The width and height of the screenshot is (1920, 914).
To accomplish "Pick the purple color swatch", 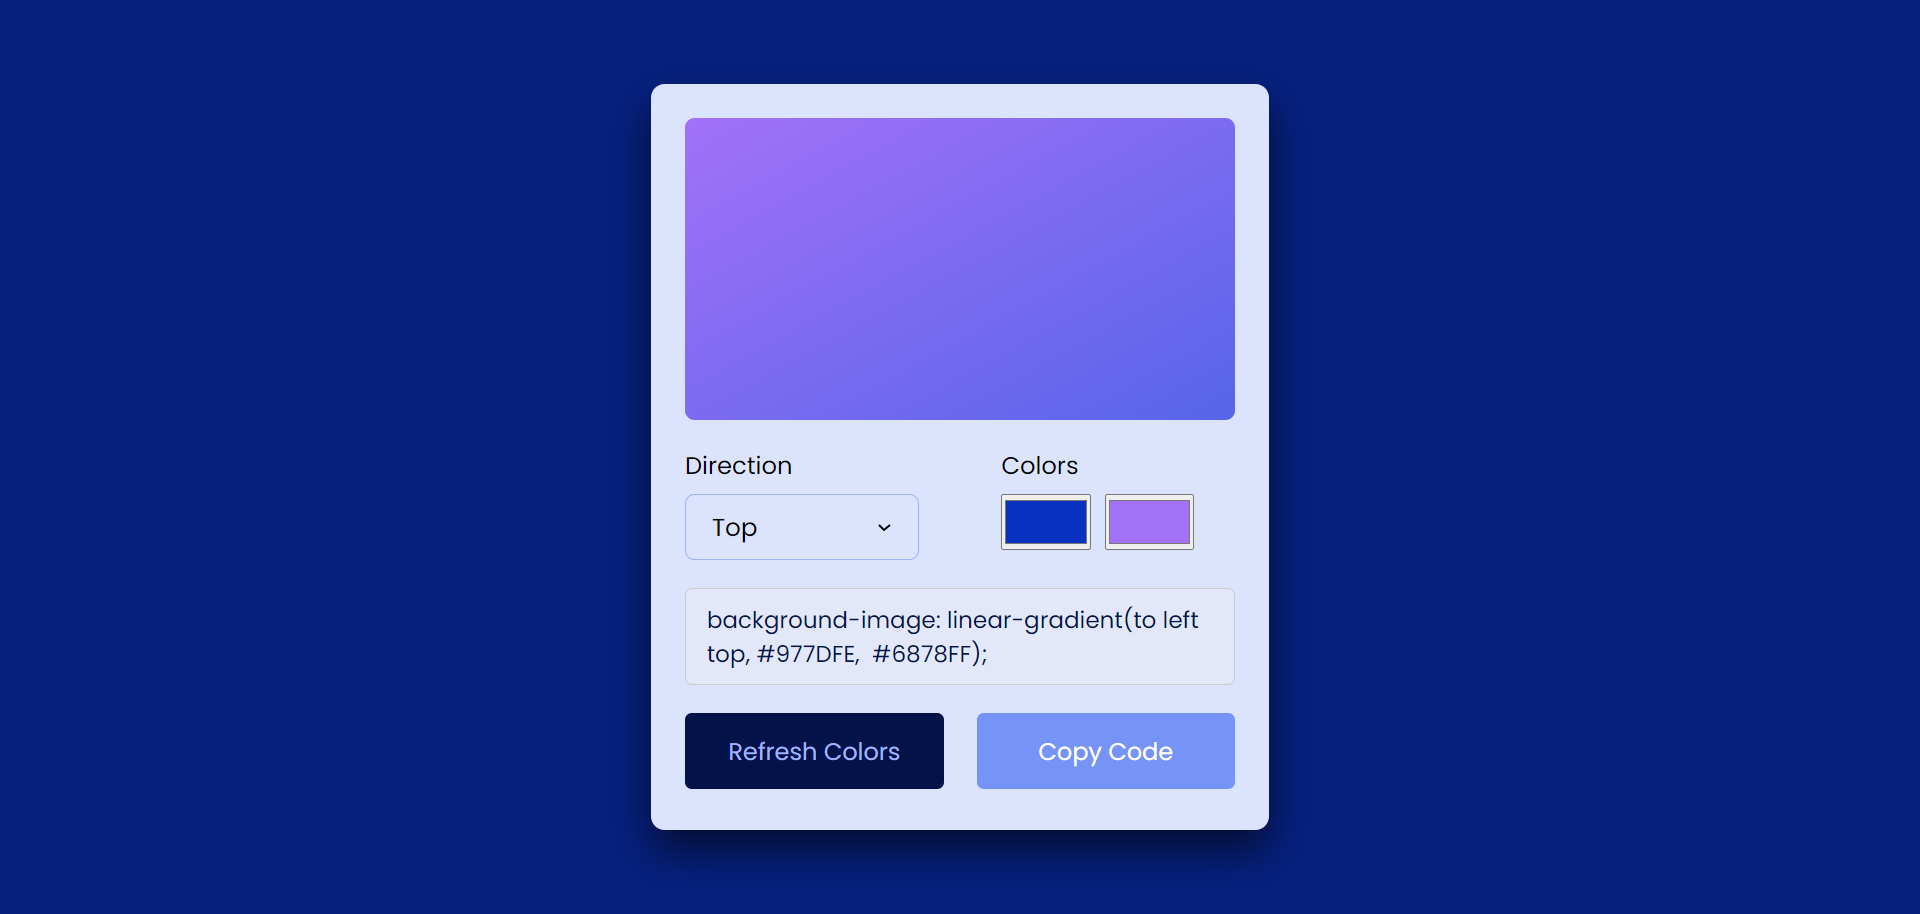I will [x=1149, y=522].
